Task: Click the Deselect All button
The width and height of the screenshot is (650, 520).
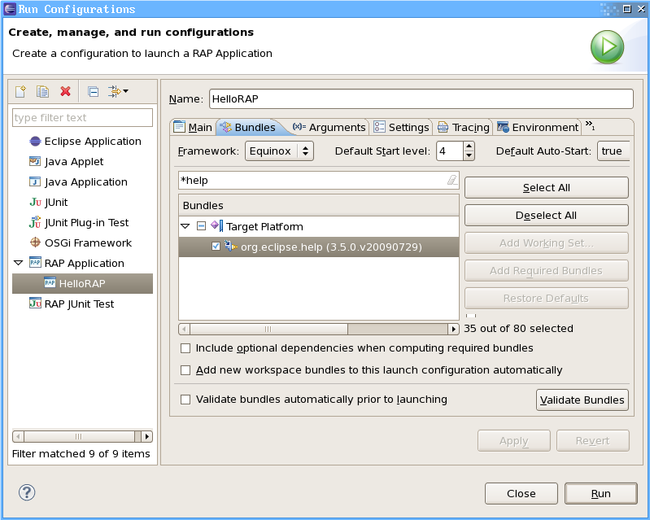Action: 546,215
